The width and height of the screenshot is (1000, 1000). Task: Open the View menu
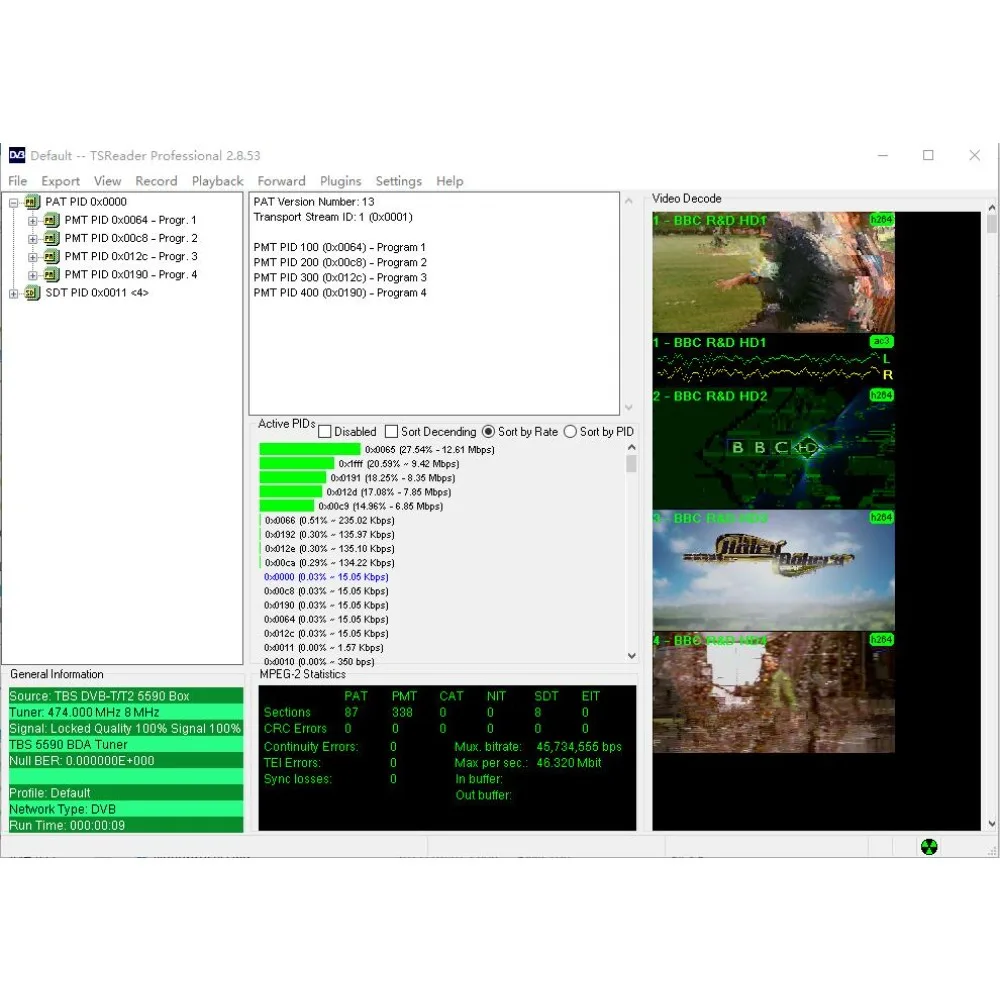pos(107,181)
